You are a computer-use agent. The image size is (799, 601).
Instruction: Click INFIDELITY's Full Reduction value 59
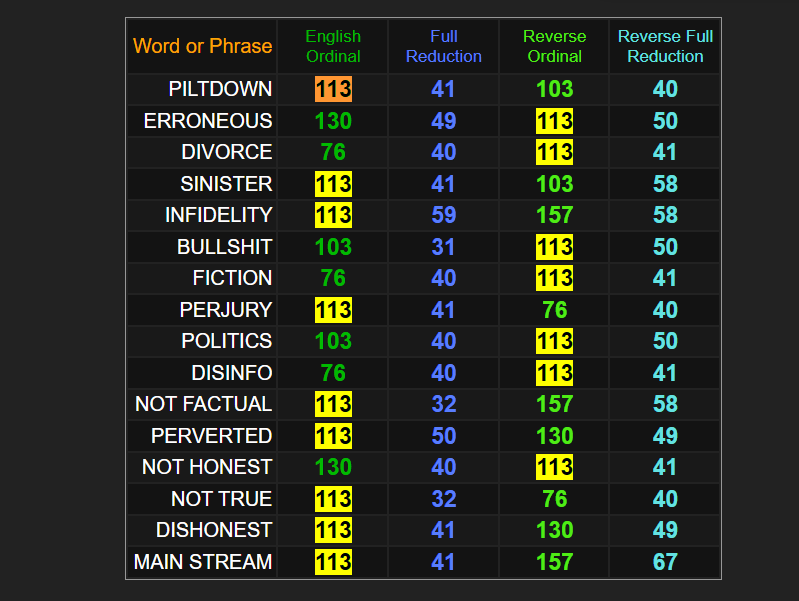click(x=443, y=215)
